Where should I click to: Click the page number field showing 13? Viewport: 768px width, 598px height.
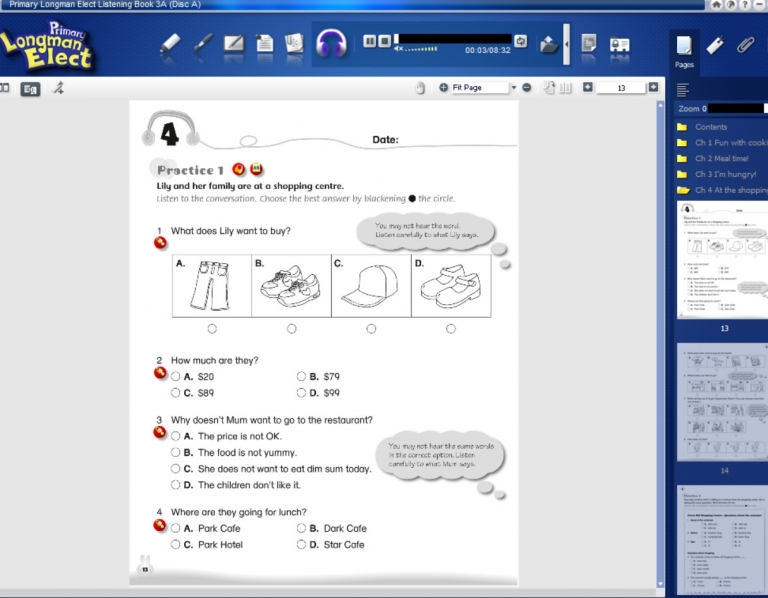pyautogui.click(x=621, y=88)
